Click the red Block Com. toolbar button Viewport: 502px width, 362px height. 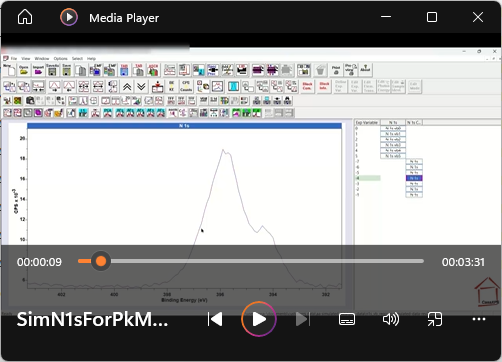[307, 86]
